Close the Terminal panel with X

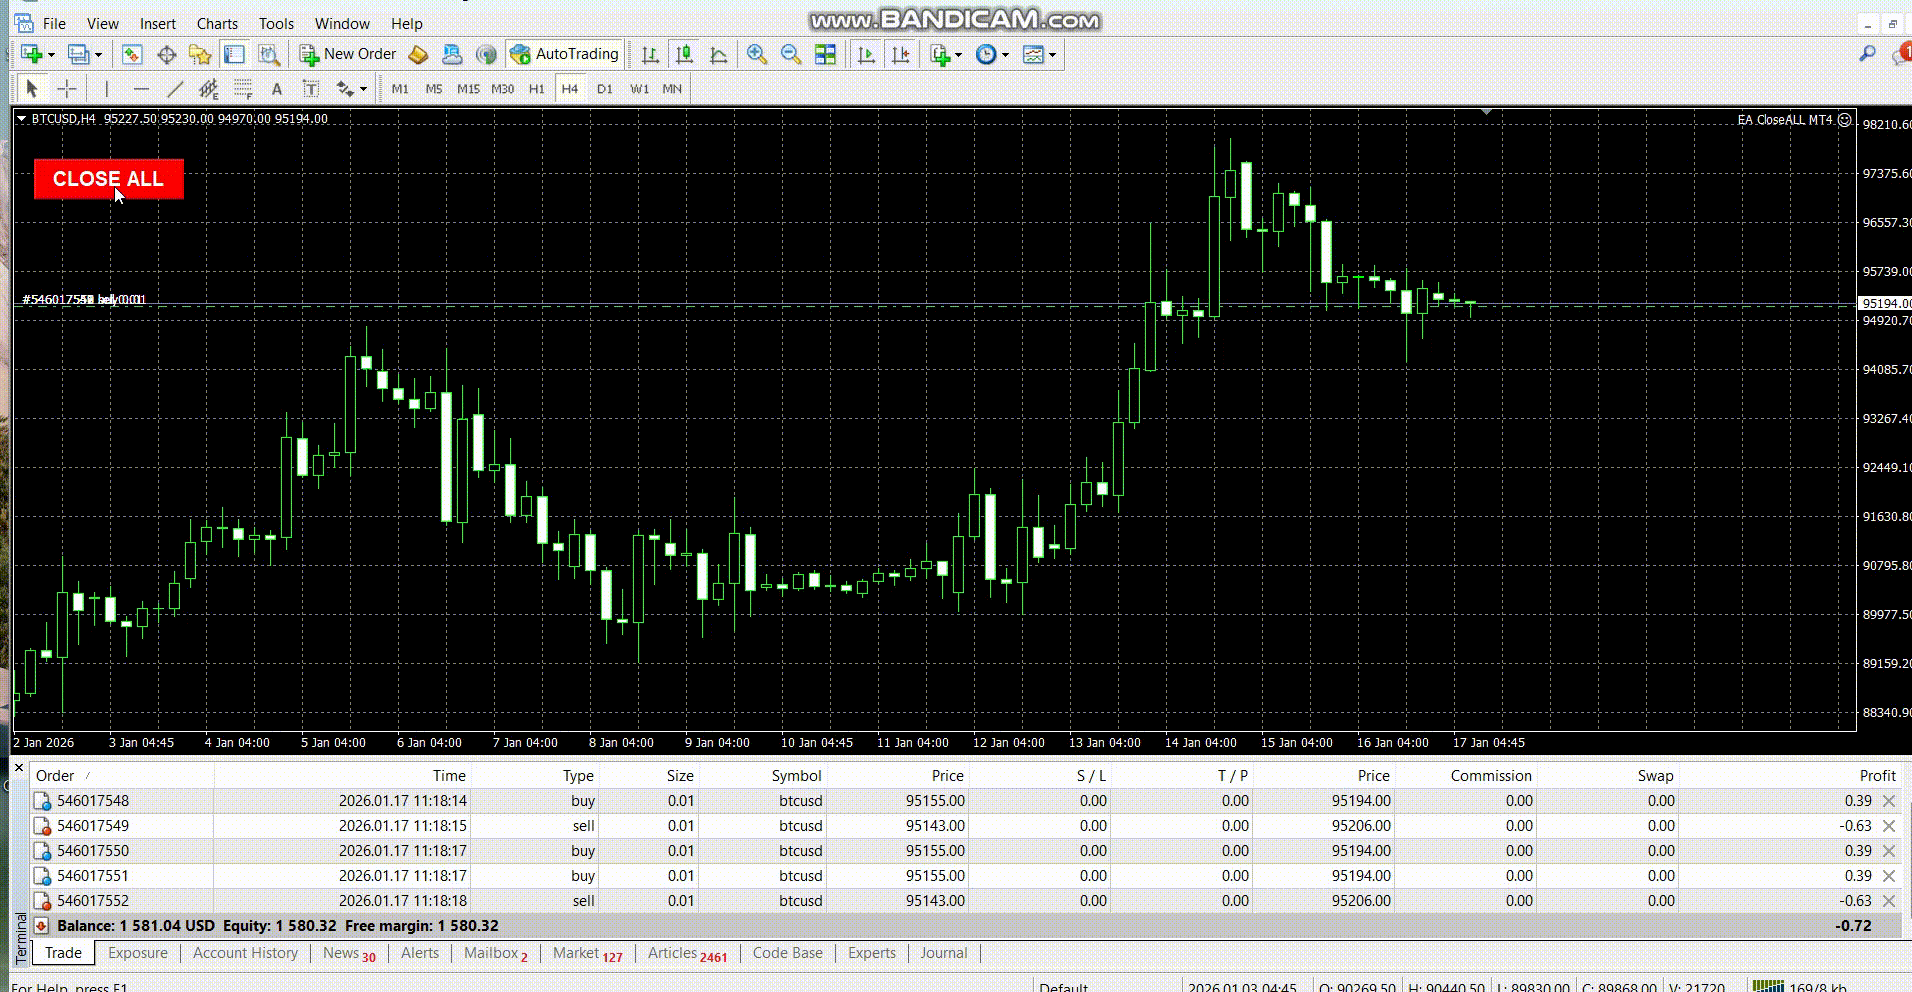pos(19,768)
